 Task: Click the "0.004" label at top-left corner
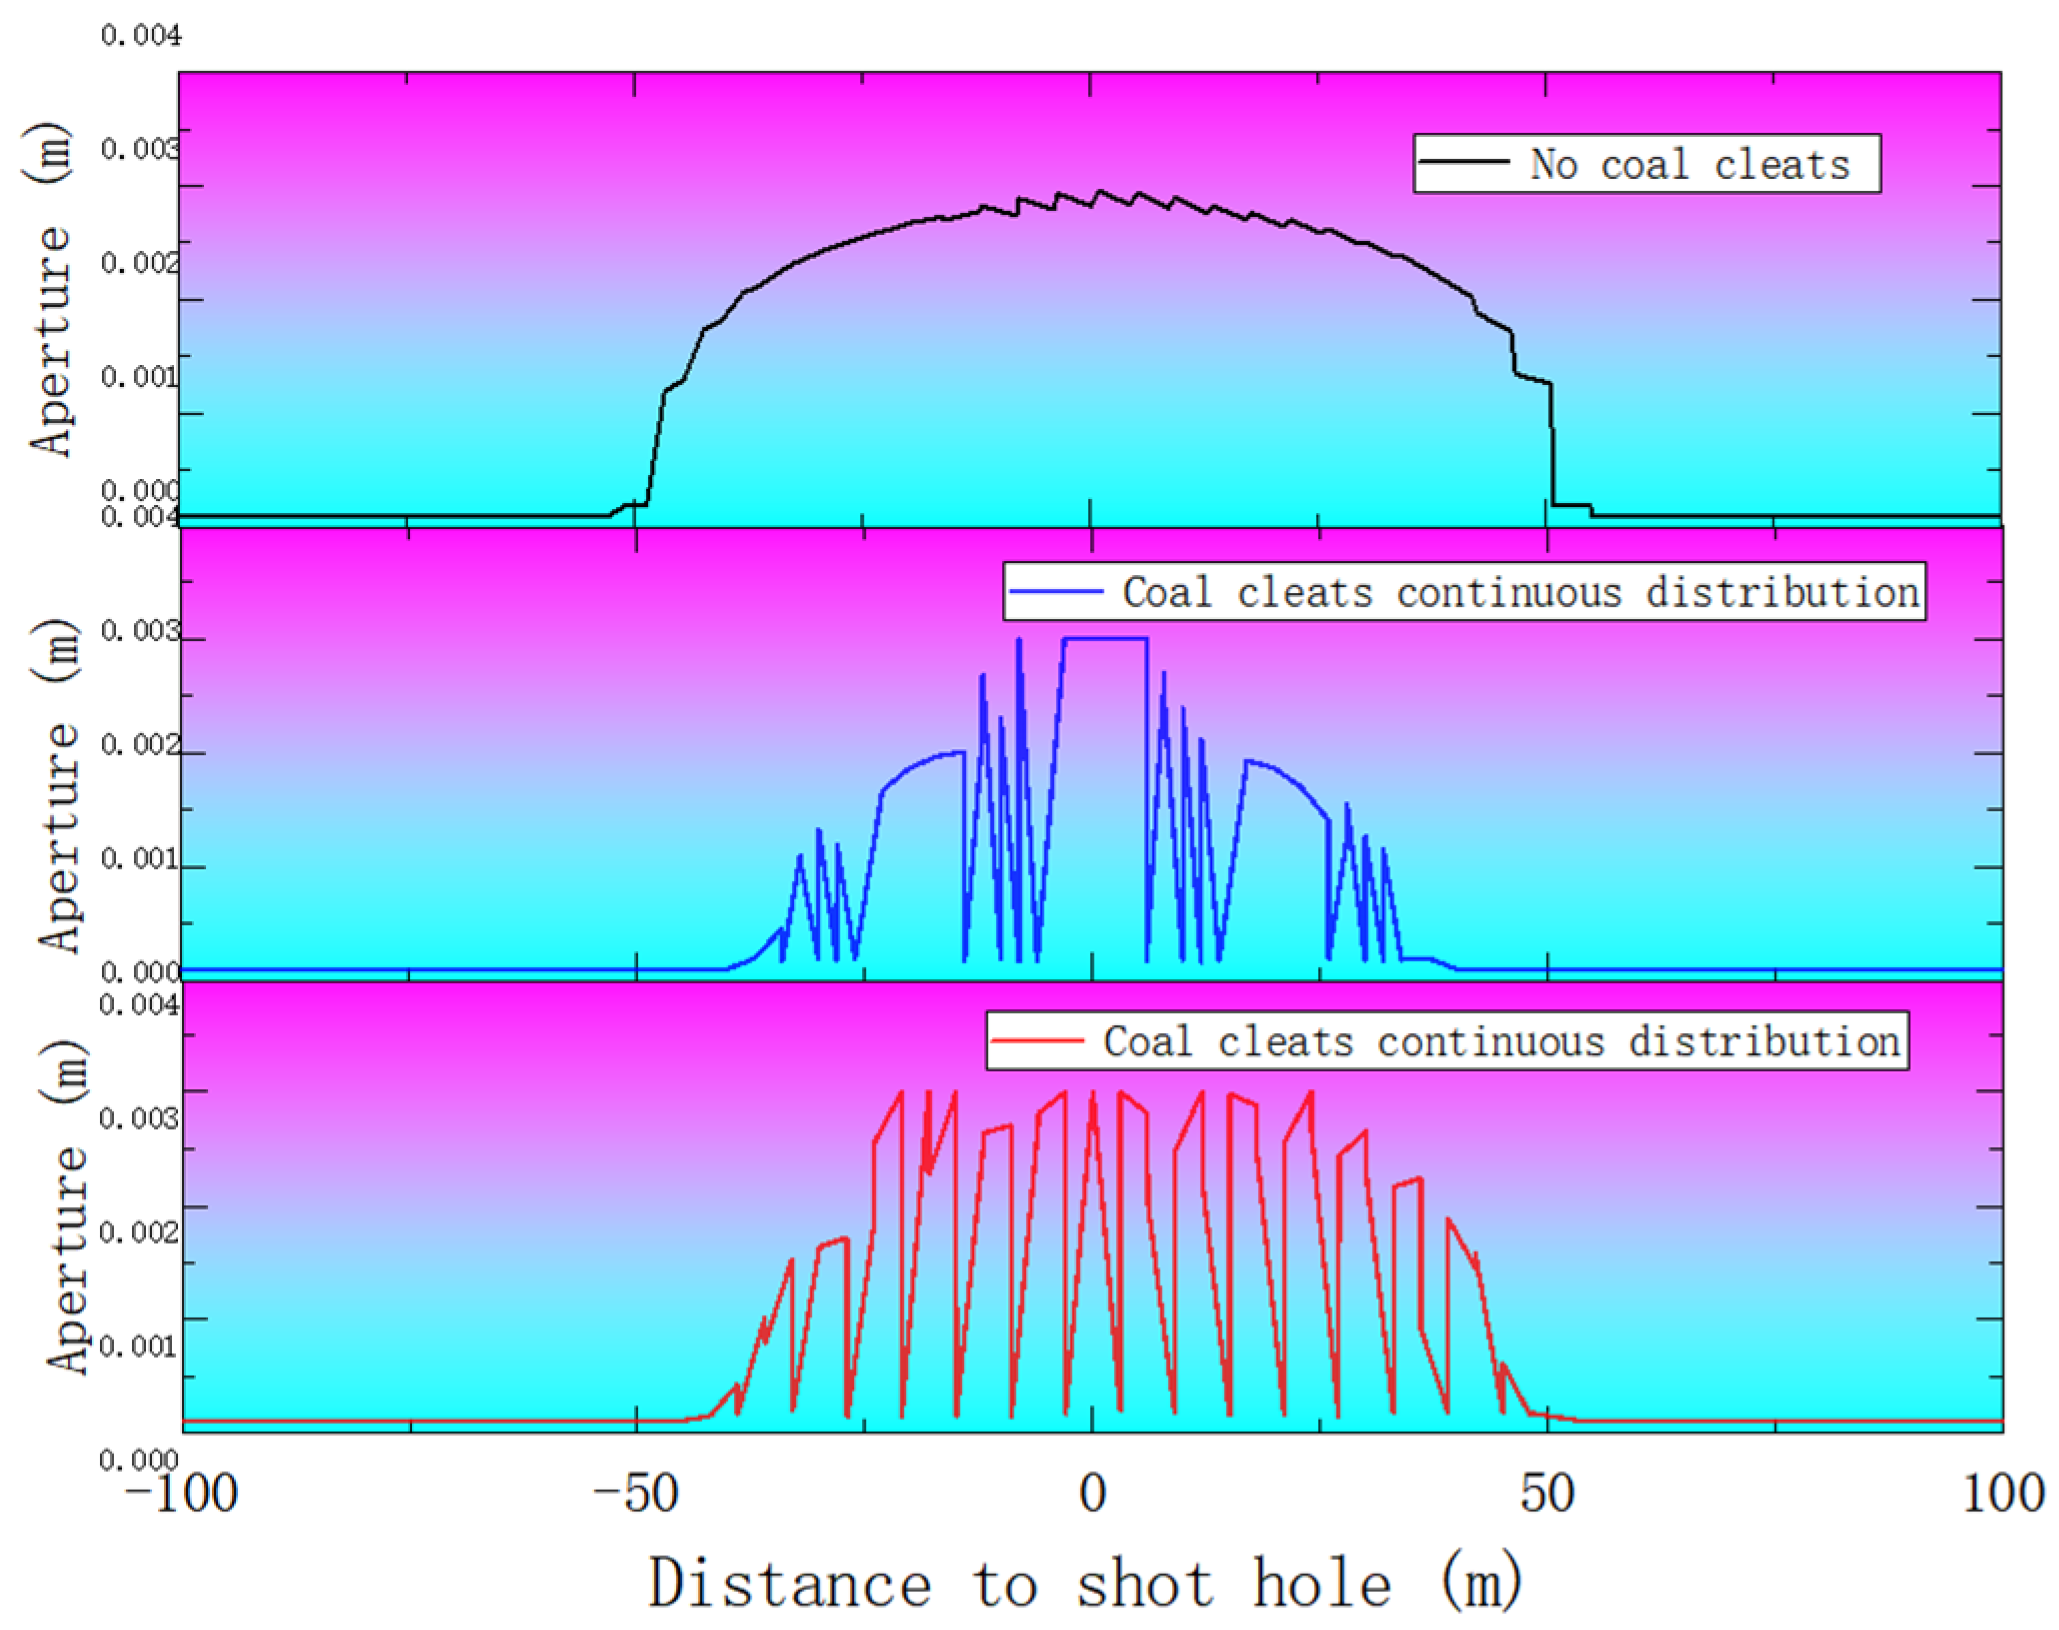tap(141, 36)
